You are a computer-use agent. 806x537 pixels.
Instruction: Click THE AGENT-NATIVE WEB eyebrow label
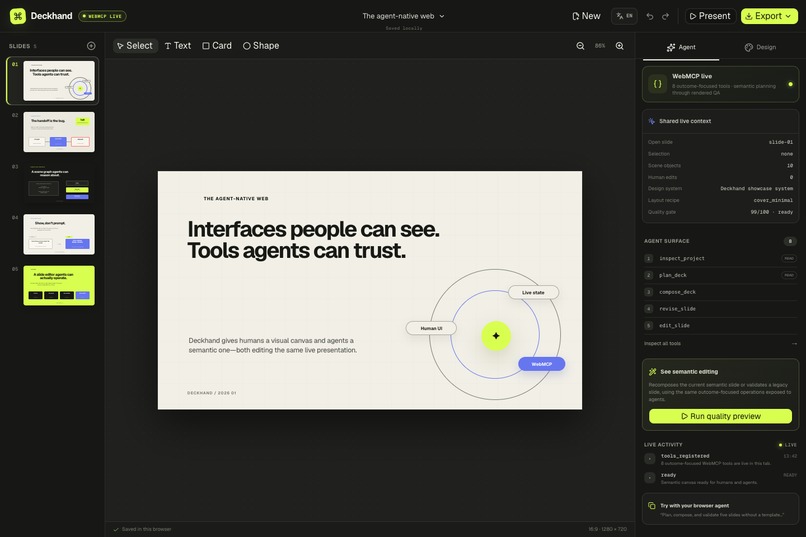tap(236, 198)
